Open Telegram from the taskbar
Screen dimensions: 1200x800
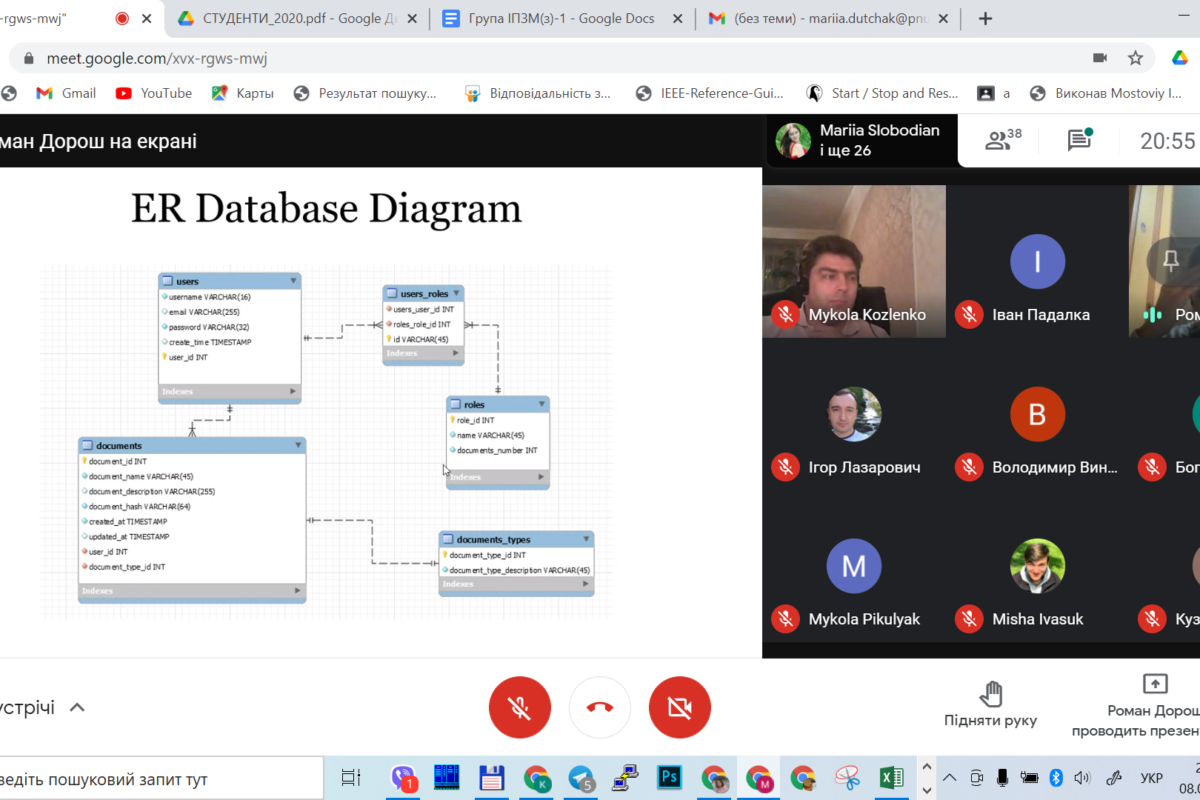[581, 777]
